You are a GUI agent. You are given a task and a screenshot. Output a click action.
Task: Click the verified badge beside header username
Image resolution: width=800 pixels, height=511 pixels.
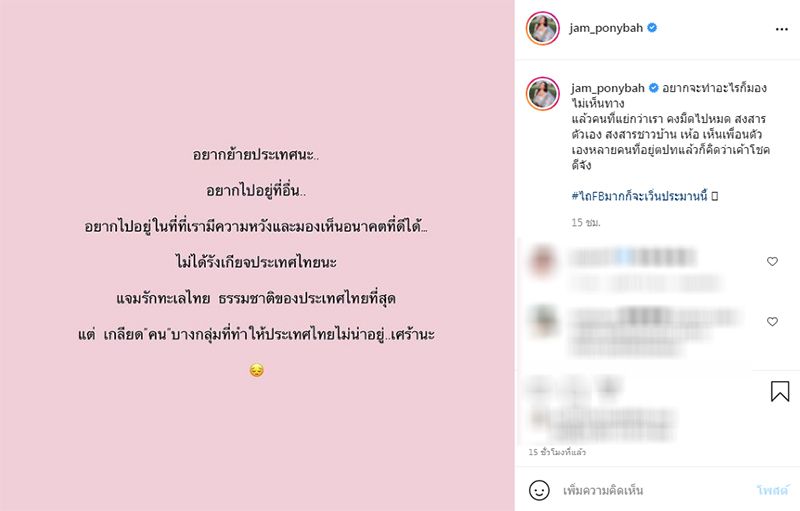point(652,28)
